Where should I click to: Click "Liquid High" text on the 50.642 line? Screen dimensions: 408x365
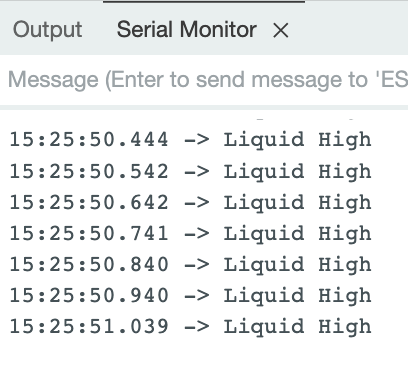[x=297, y=204]
